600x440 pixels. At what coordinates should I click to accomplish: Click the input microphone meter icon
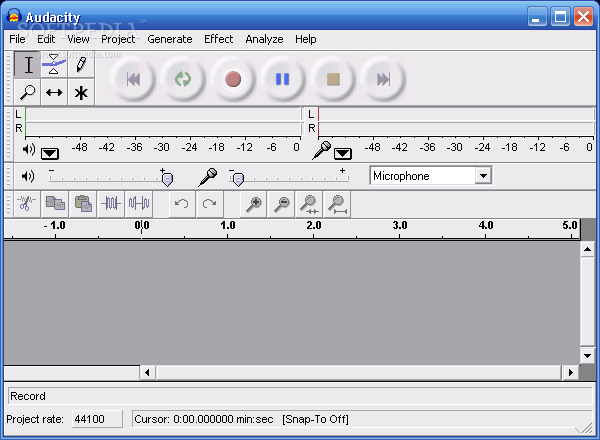click(x=321, y=150)
